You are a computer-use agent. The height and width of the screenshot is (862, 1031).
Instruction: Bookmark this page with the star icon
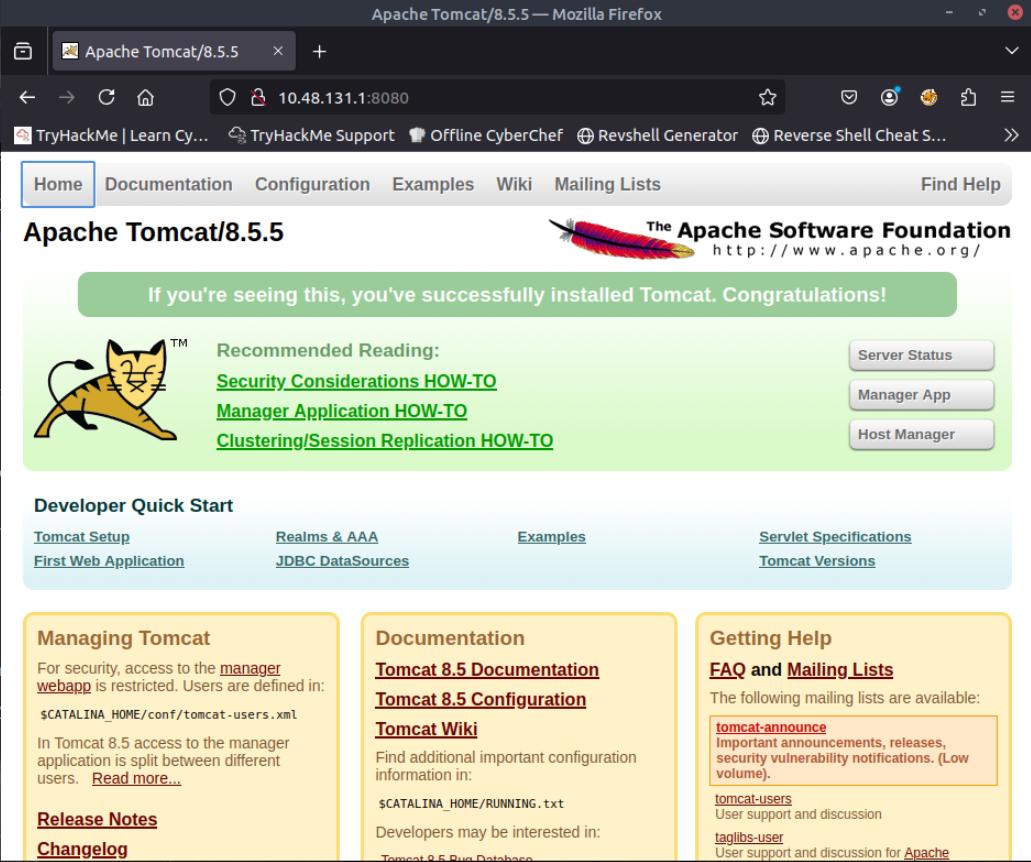pyautogui.click(x=768, y=97)
